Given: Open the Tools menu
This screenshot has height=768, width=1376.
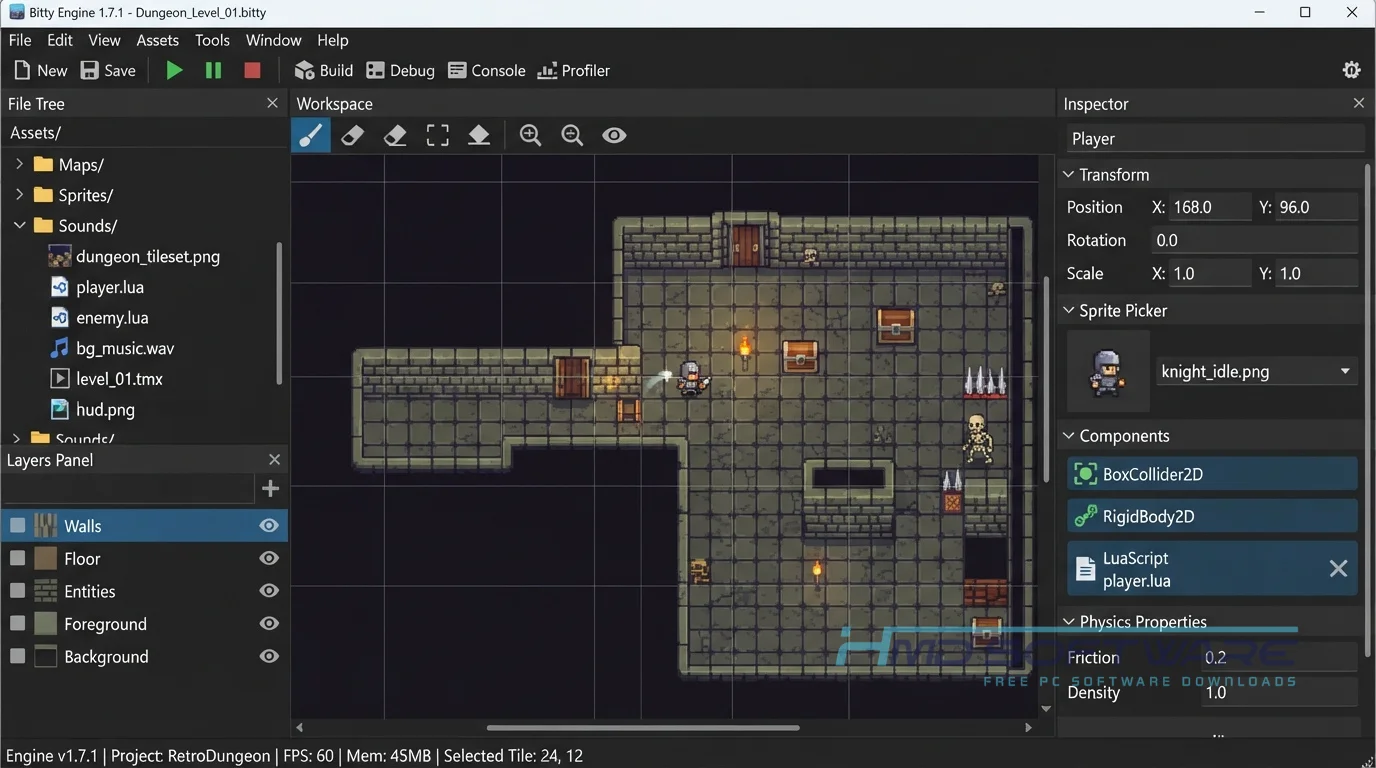Looking at the screenshot, I should pos(212,40).
